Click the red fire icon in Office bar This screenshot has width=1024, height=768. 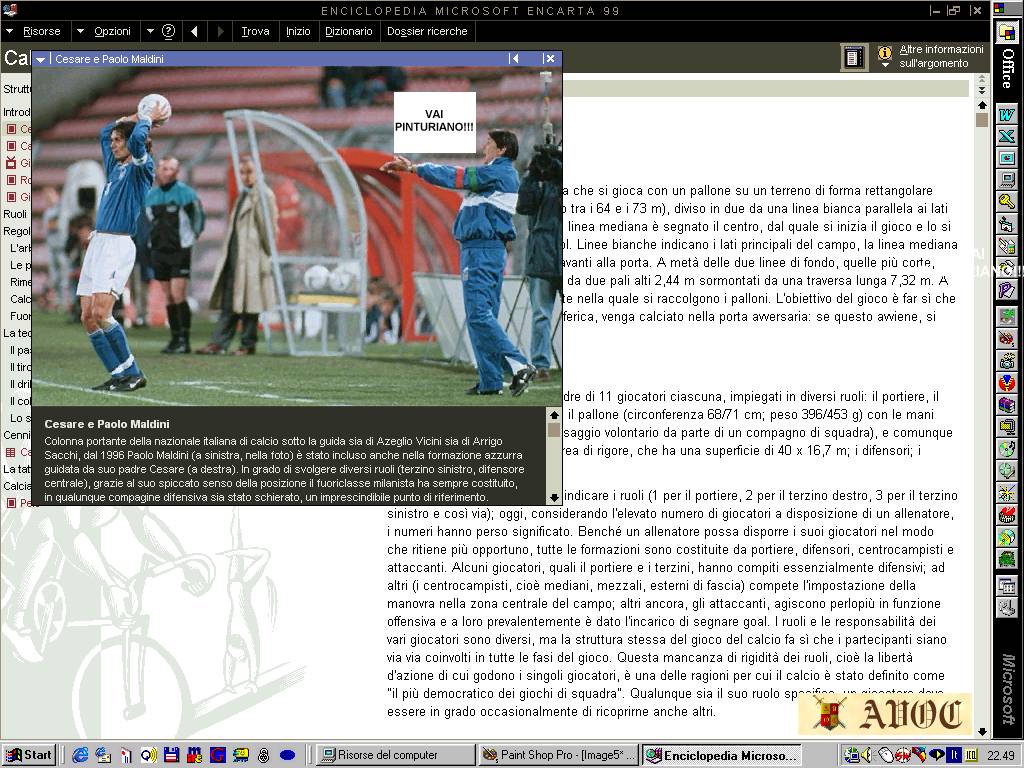click(x=1006, y=515)
